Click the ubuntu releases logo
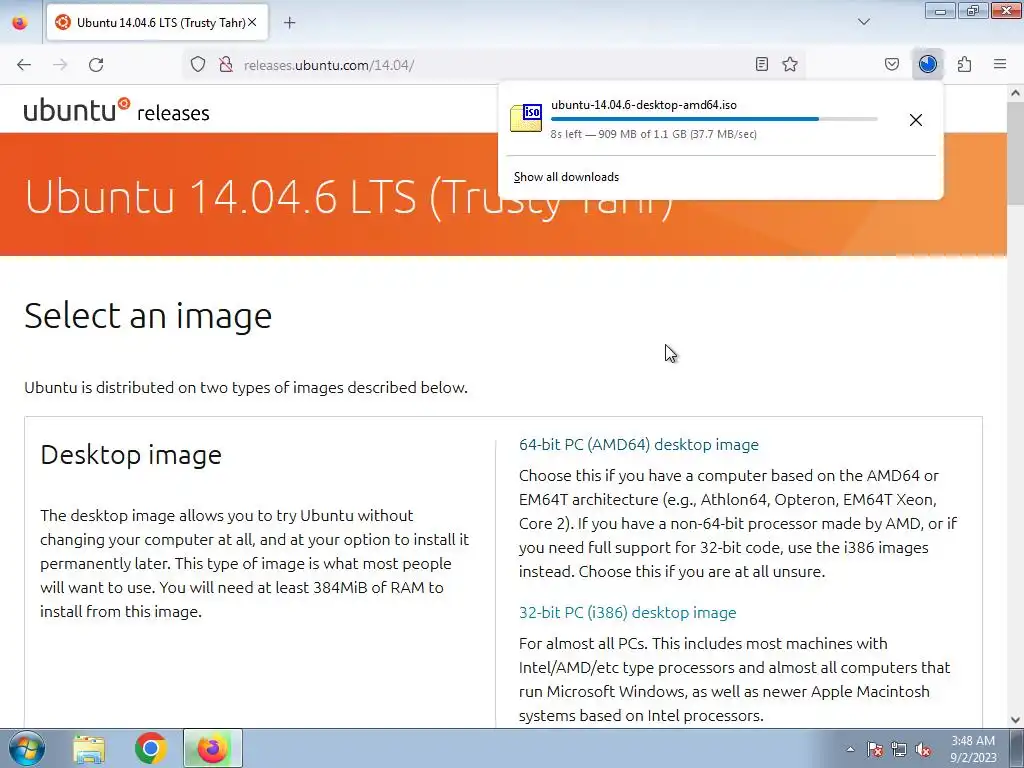This screenshot has height=768, width=1024. point(116,110)
